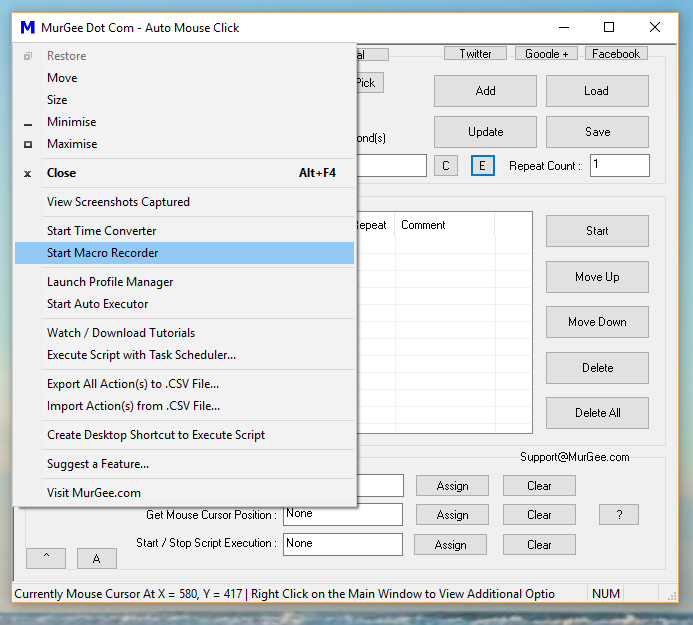Open View Screenshots Captured menu item
Viewport: 693px width, 625px height.
(x=118, y=202)
